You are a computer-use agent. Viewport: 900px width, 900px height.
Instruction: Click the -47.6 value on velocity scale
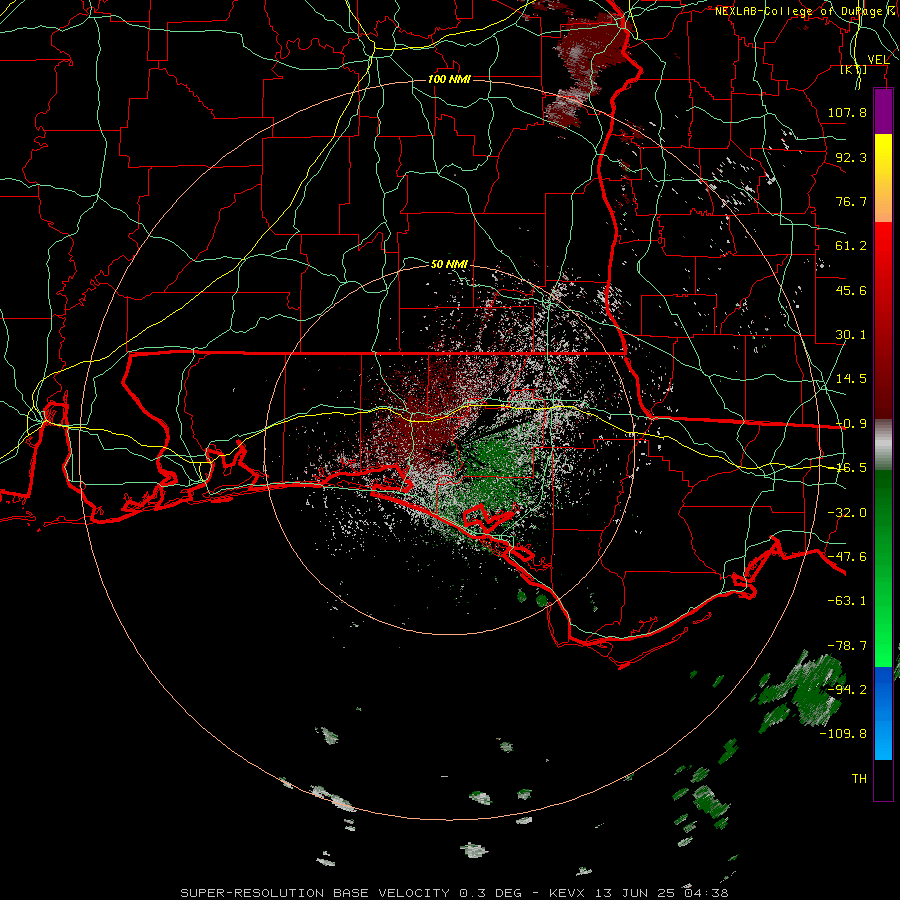point(847,557)
